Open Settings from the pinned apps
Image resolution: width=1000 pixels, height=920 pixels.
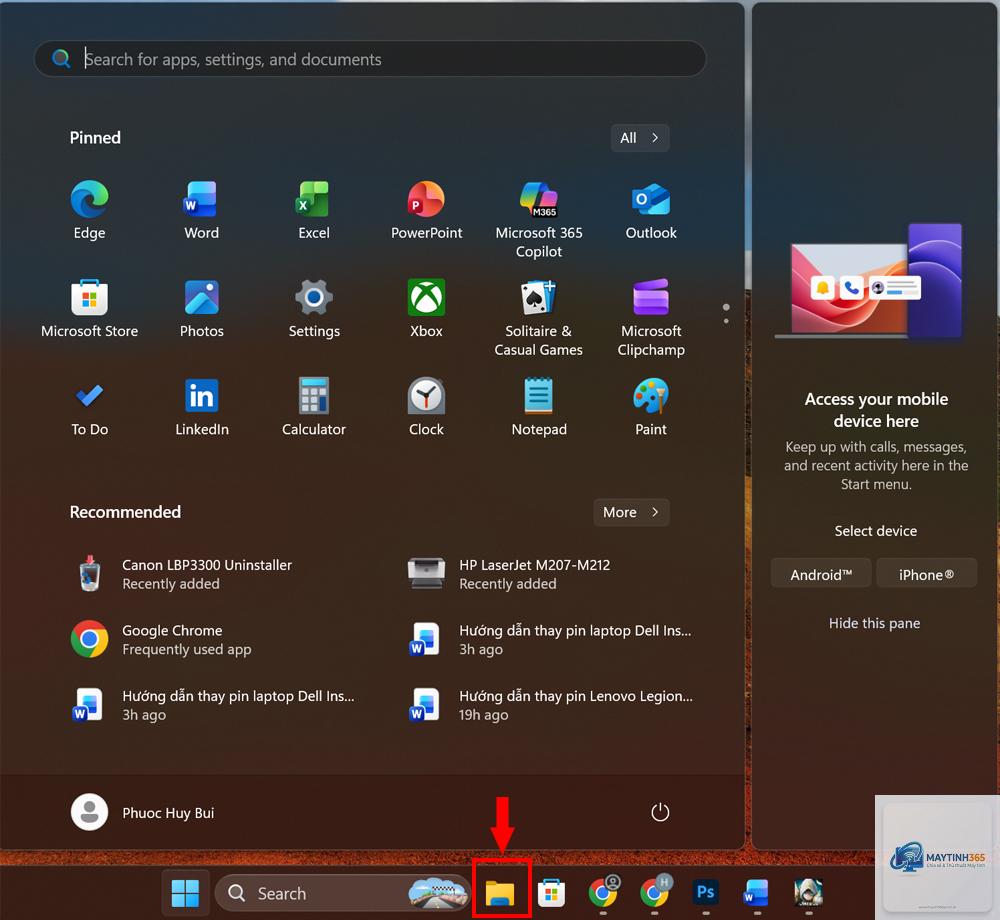[314, 309]
